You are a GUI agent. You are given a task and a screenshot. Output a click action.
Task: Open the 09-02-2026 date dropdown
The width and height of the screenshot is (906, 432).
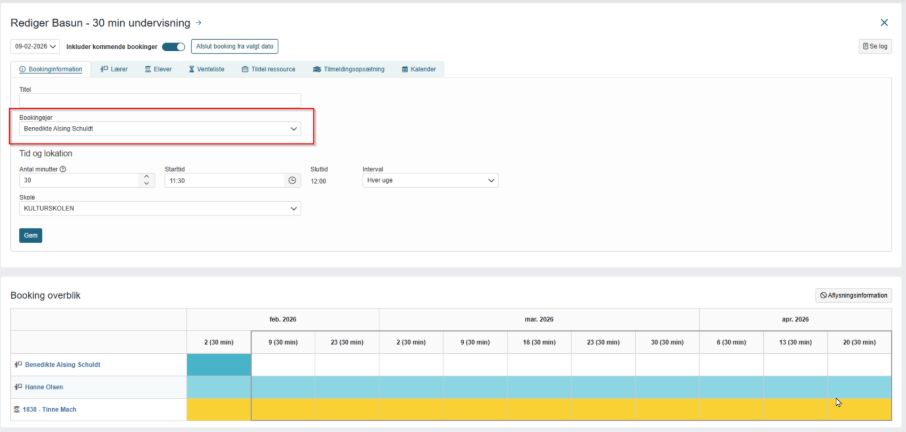pyautogui.click(x=35, y=46)
